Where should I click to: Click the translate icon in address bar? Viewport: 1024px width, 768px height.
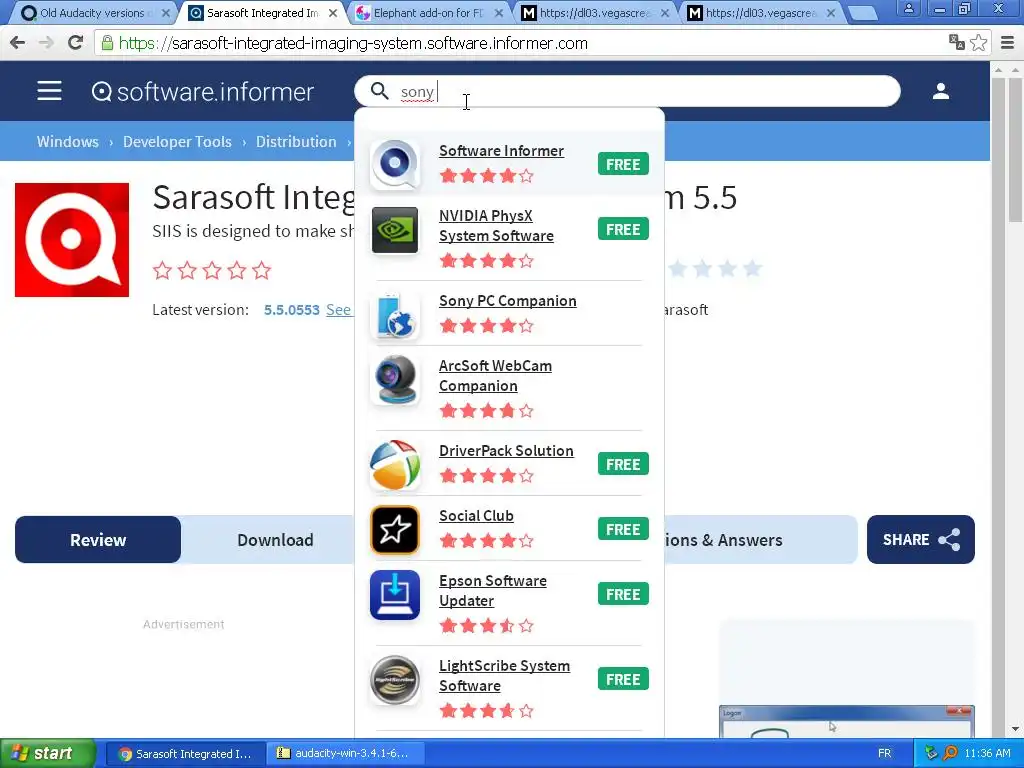956,42
